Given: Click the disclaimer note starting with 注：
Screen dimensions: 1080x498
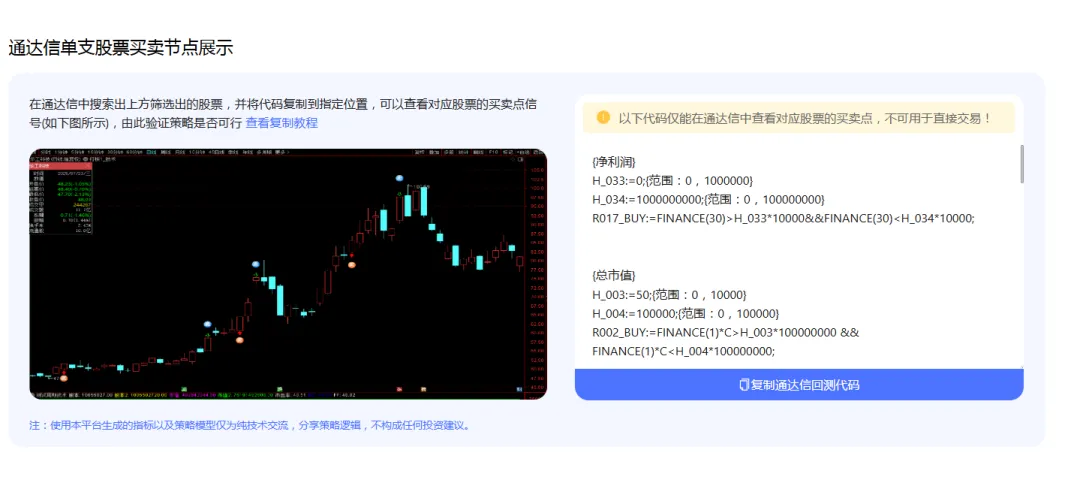Looking at the screenshot, I should (251, 425).
